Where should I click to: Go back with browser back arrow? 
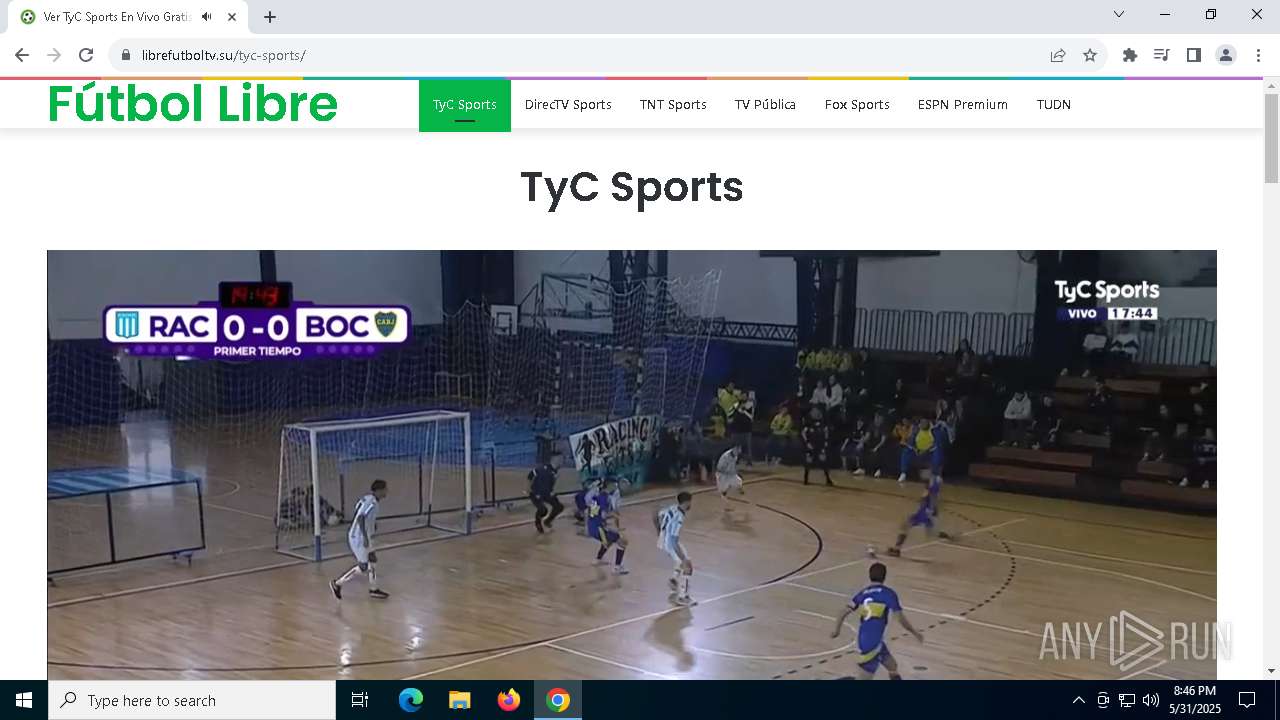coord(22,55)
